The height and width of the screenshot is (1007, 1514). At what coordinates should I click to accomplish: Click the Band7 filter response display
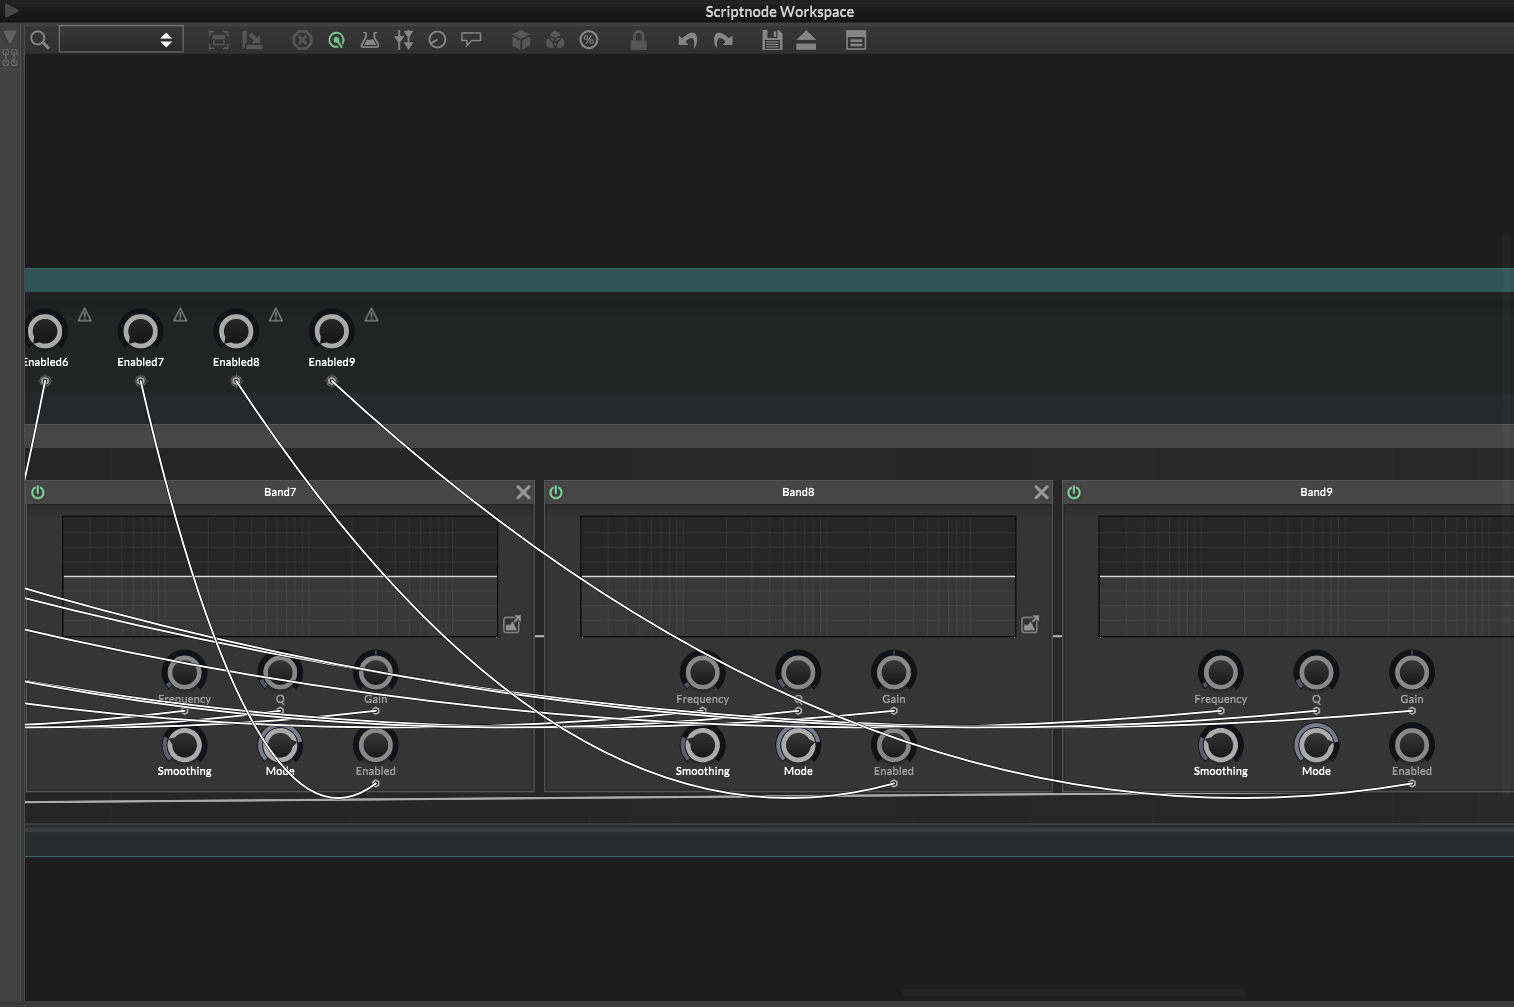tap(280, 576)
